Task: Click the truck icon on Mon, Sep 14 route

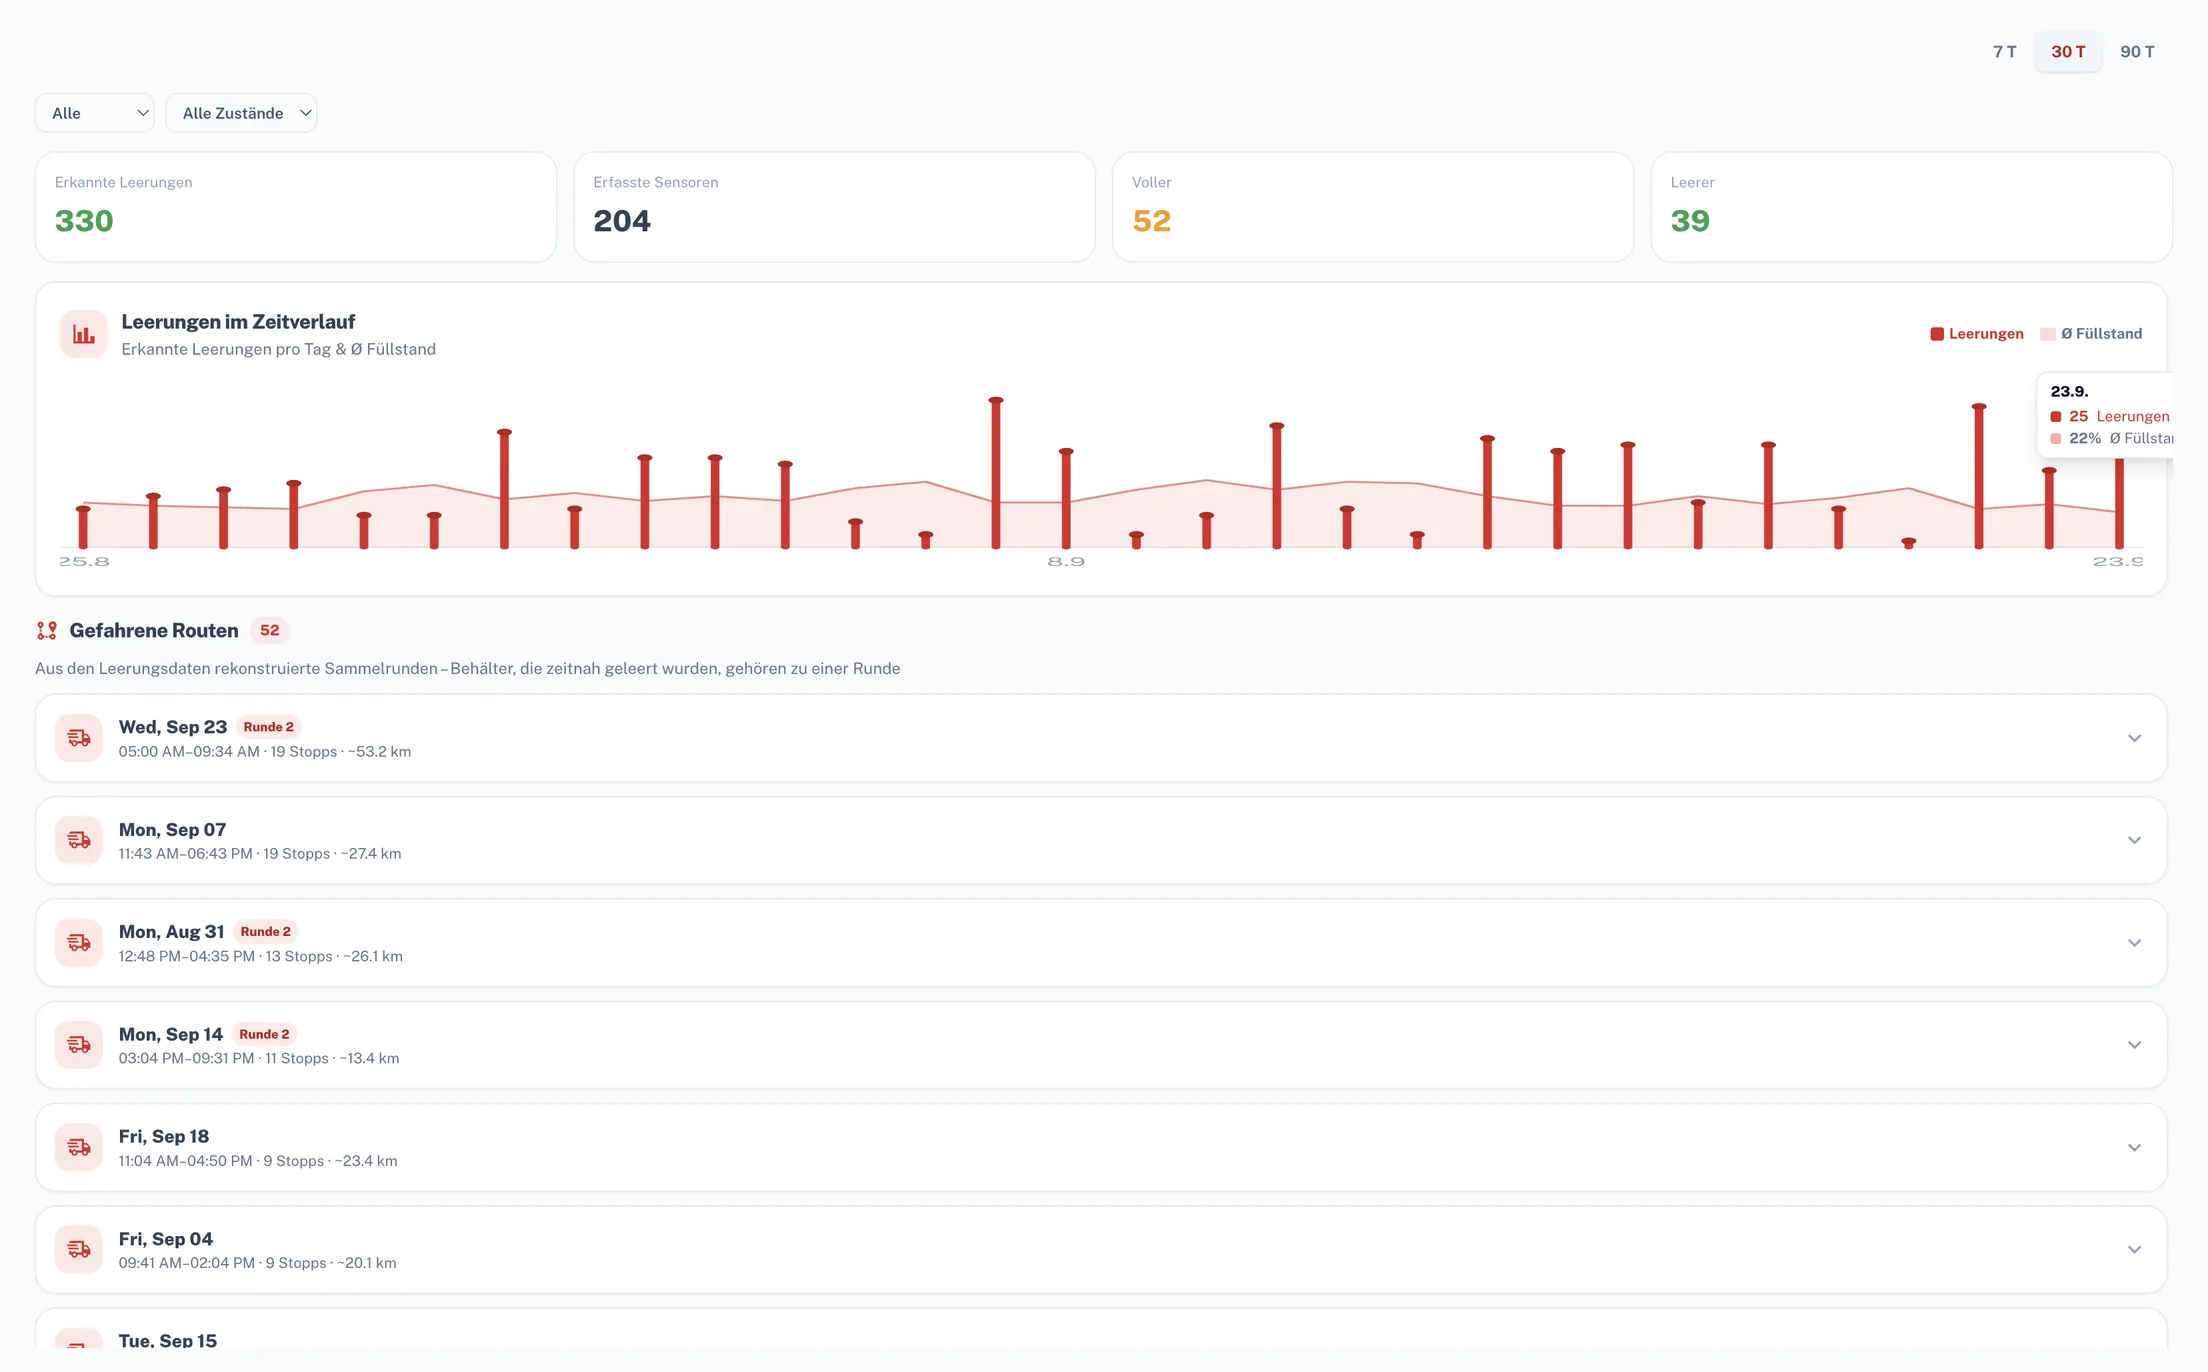Action: tap(79, 1045)
